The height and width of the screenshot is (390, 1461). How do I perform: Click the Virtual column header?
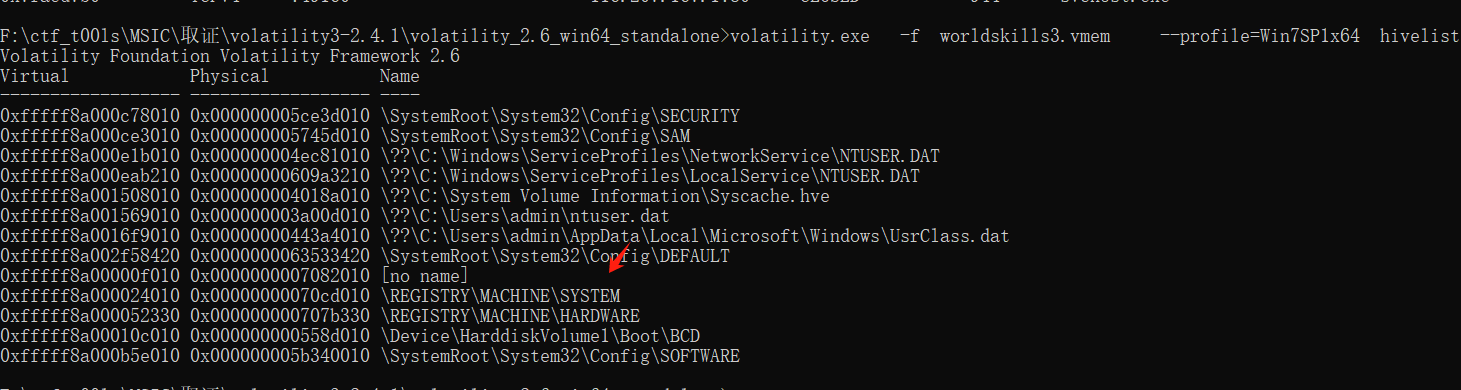pyautogui.click(x=35, y=76)
